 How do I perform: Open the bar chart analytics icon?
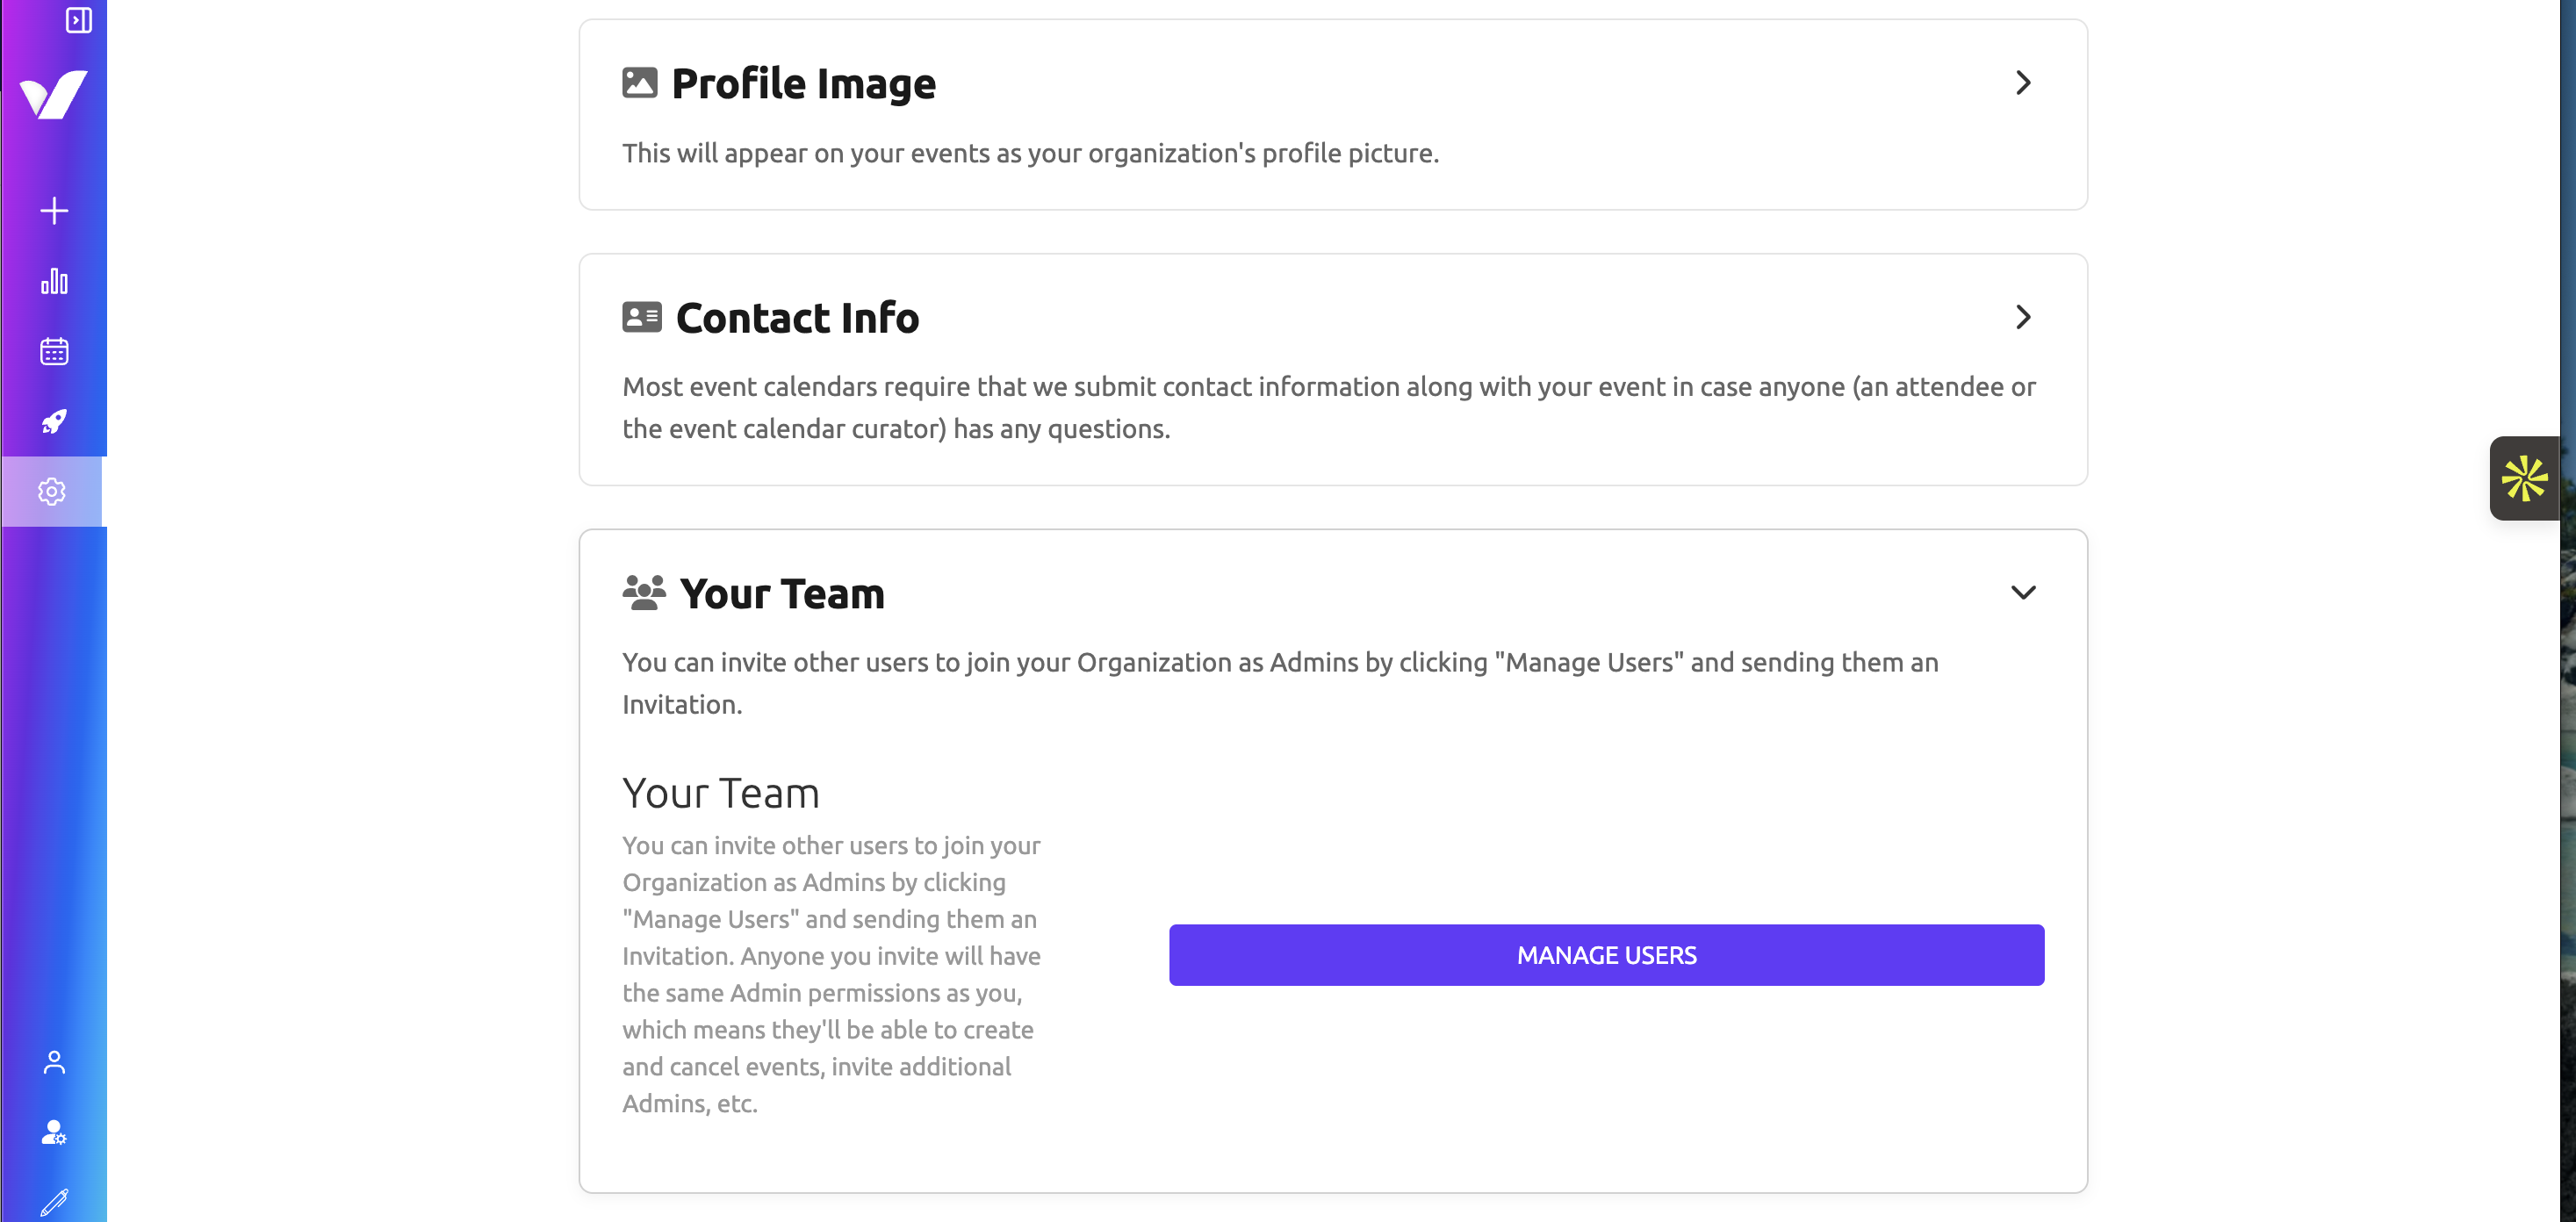click(x=54, y=281)
